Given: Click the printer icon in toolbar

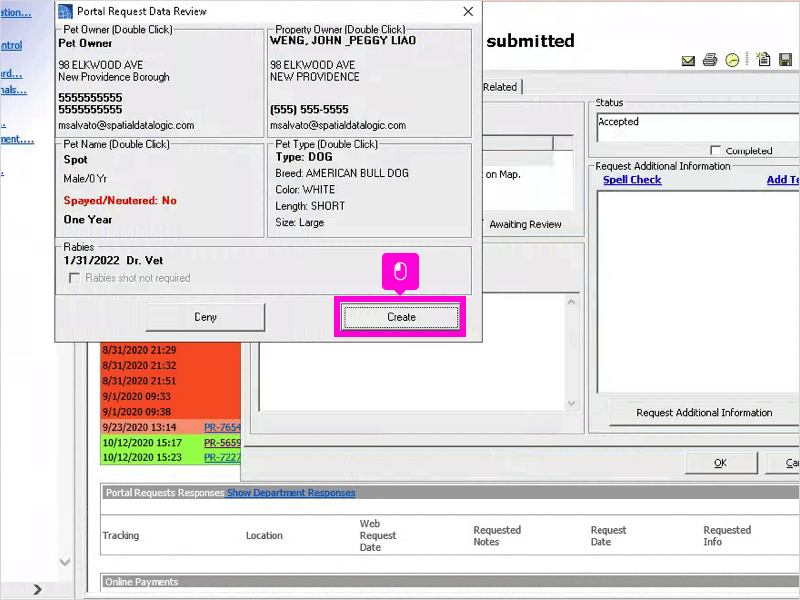Looking at the screenshot, I should pyautogui.click(x=710, y=60).
